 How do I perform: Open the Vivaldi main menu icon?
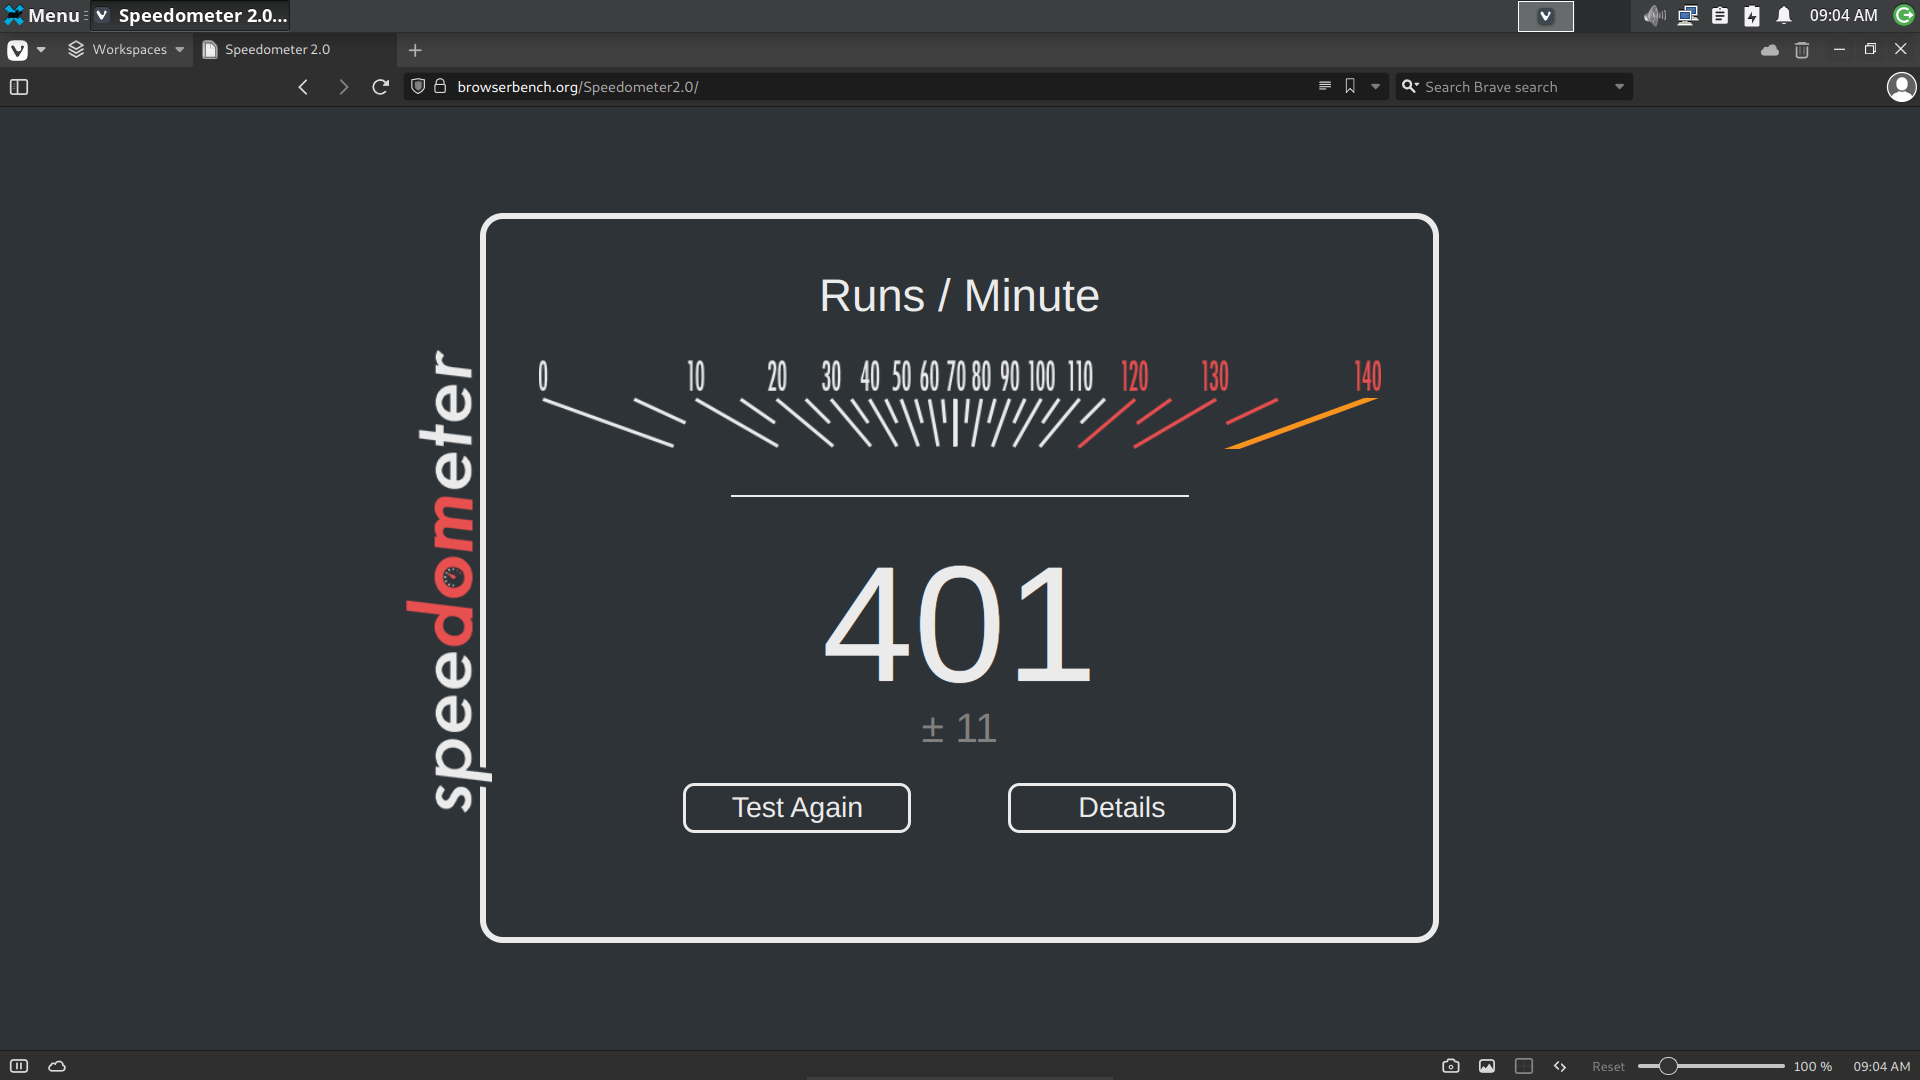click(17, 50)
